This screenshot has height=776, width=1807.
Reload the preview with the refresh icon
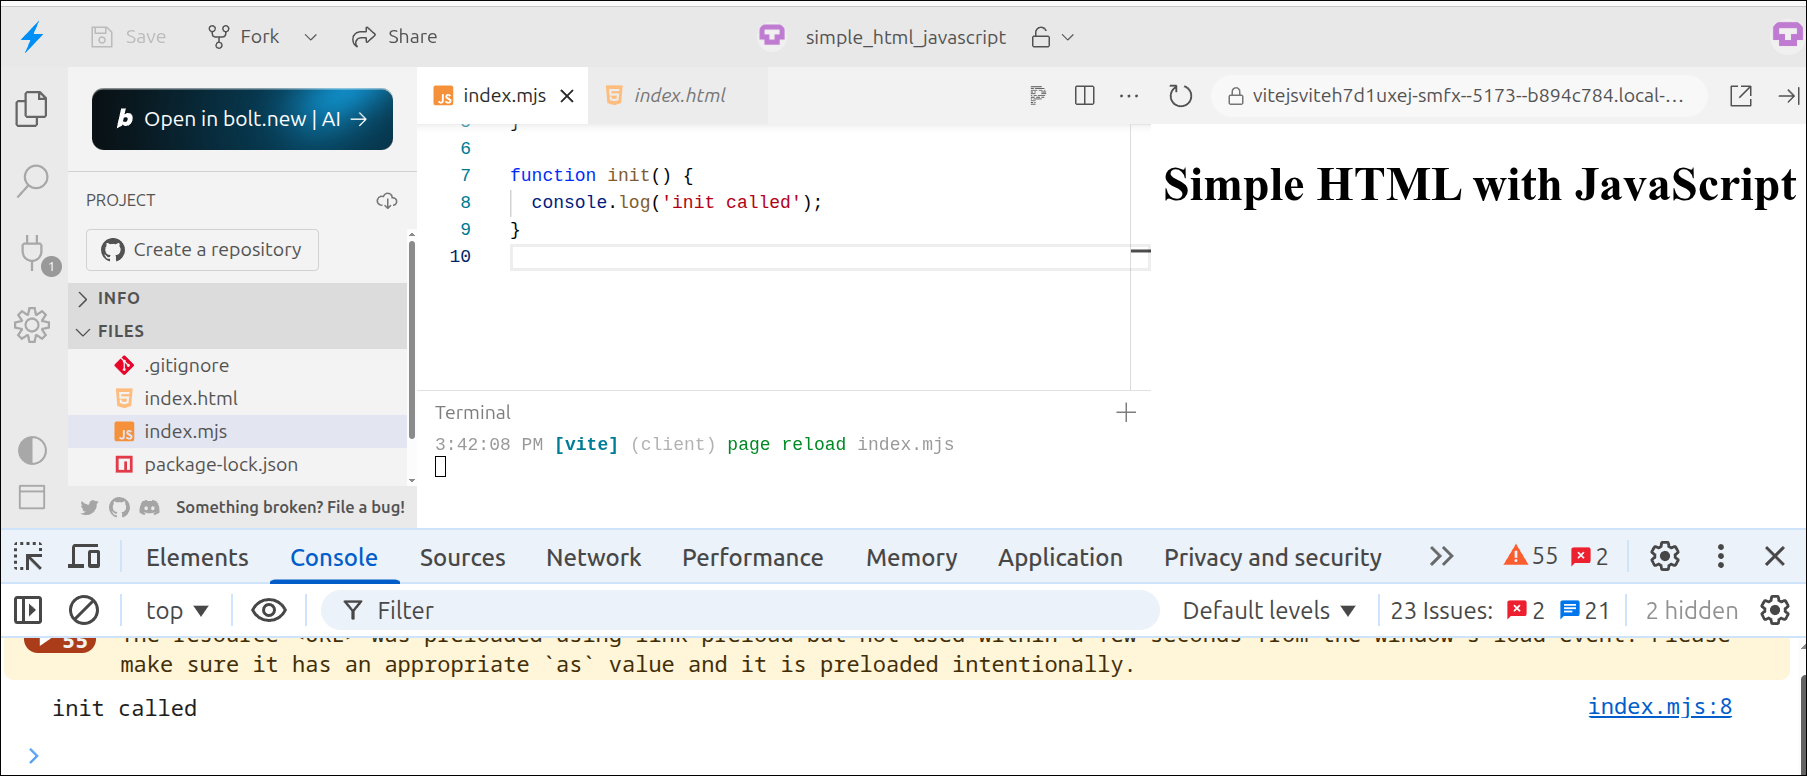tap(1180, 96)
